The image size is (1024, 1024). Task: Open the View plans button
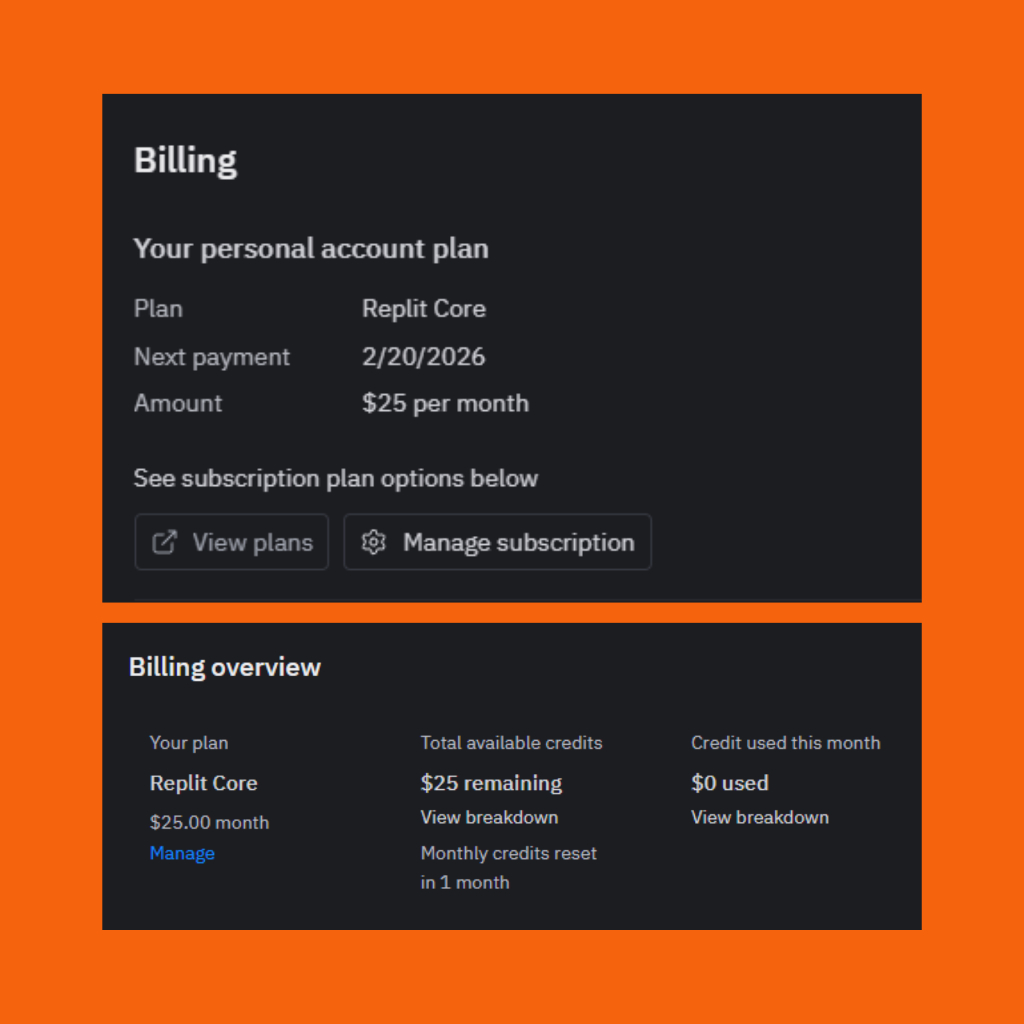pos(232,542)
